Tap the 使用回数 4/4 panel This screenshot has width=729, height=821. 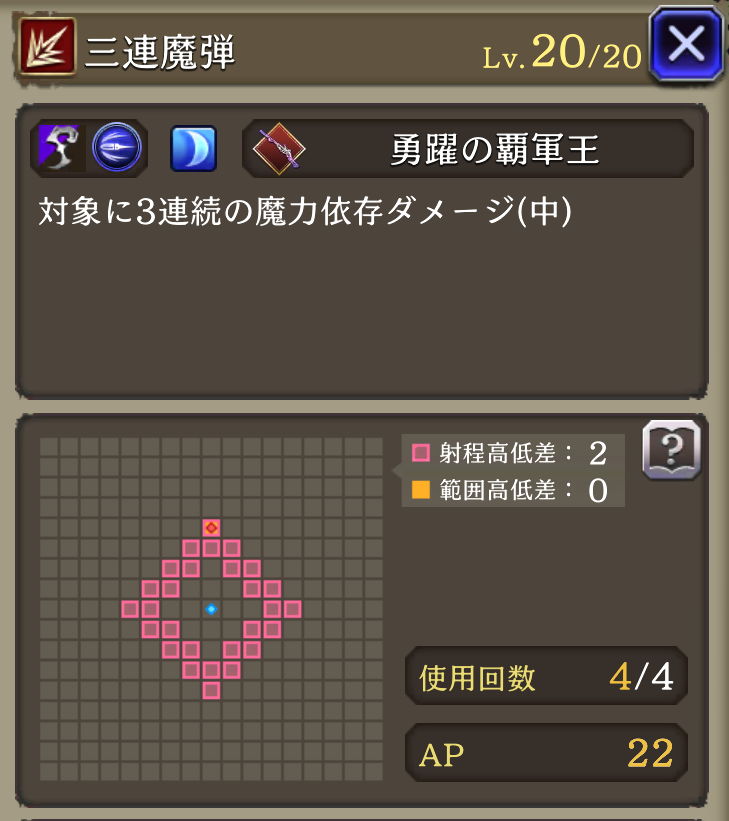coord(546,676)
